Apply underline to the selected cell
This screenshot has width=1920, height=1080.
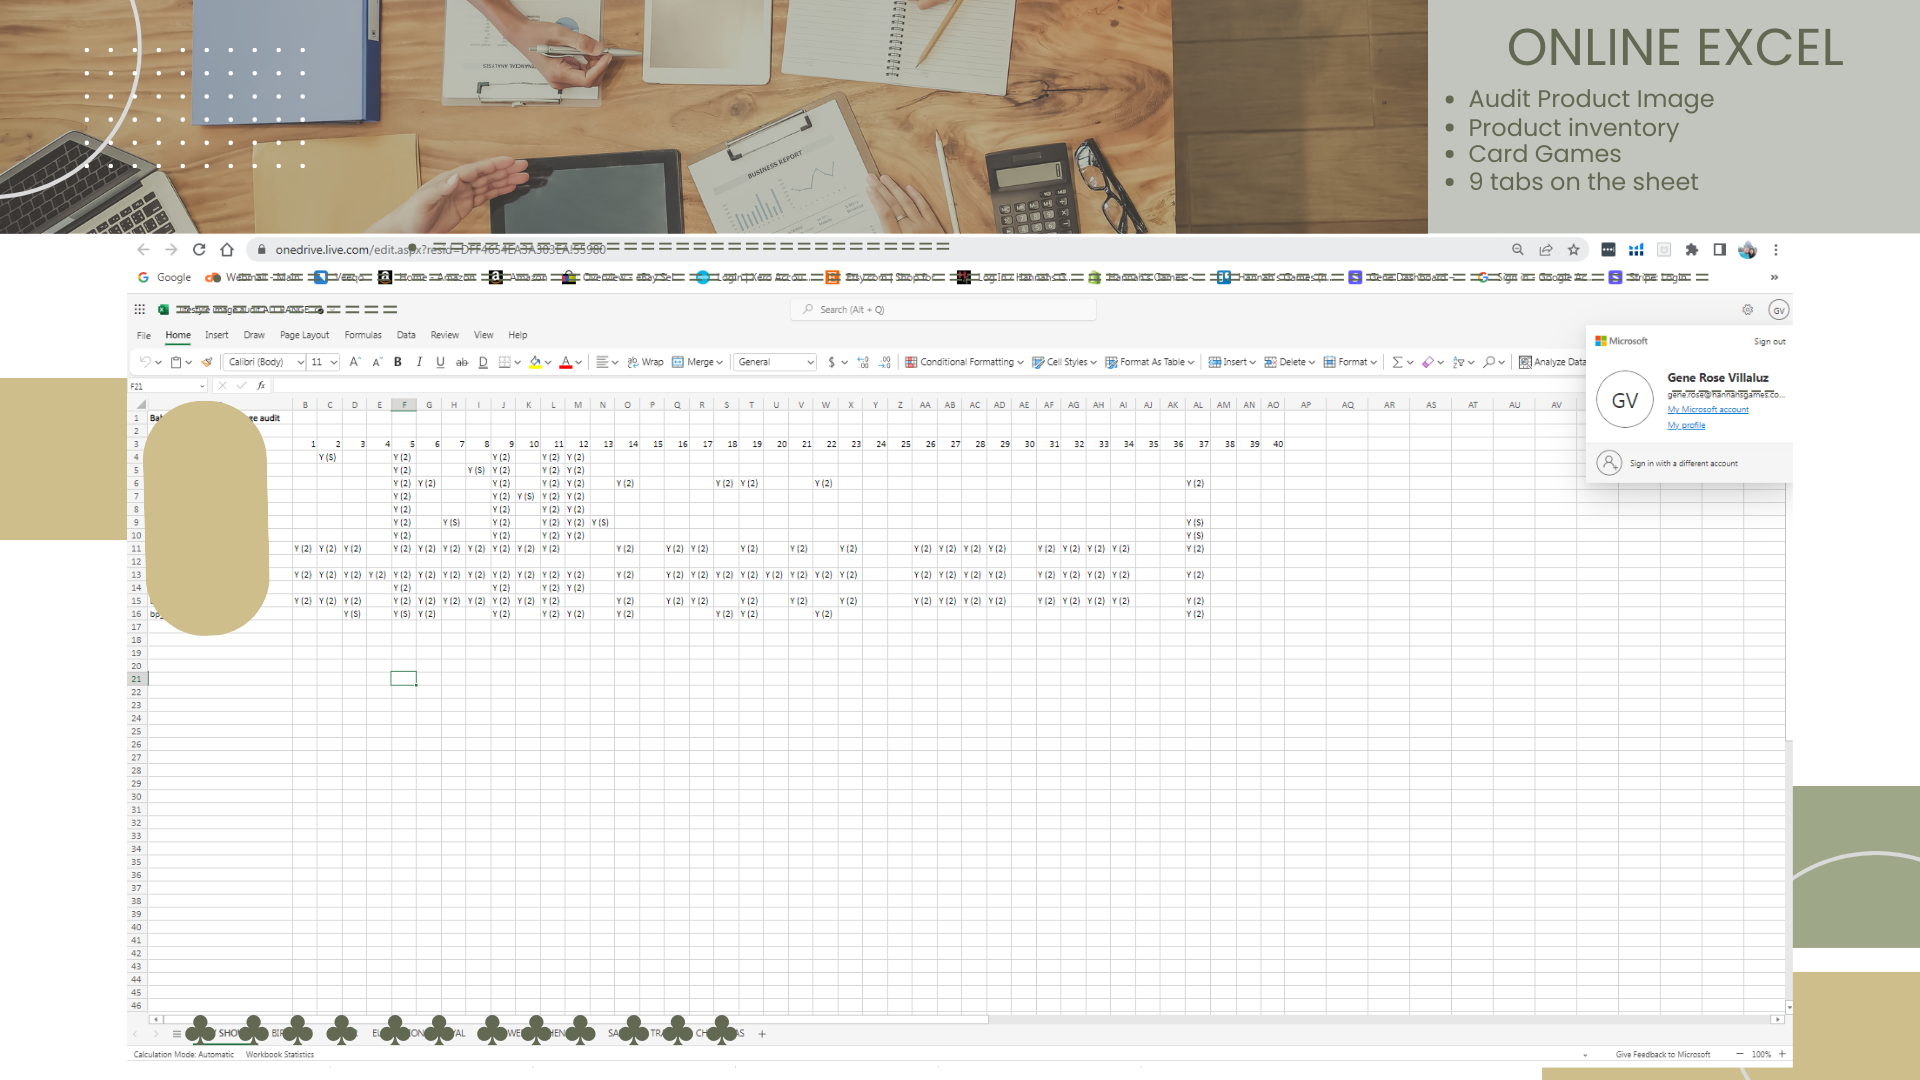(440, 362)
